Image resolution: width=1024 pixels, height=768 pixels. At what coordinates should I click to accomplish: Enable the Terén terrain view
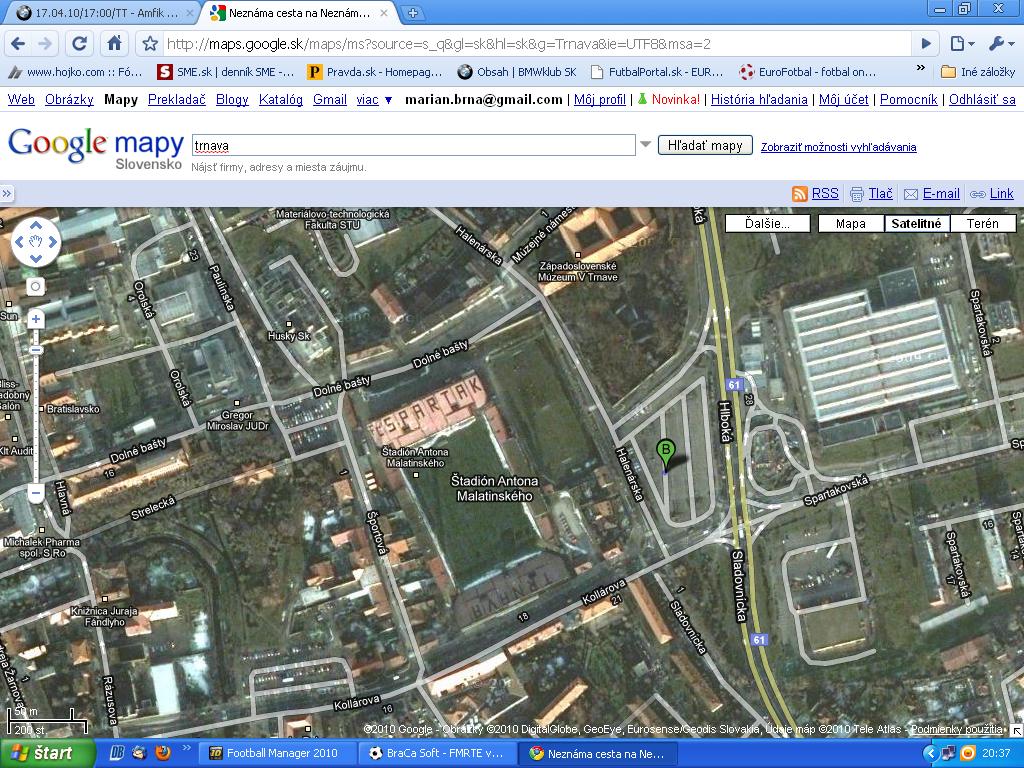[982, 223]
